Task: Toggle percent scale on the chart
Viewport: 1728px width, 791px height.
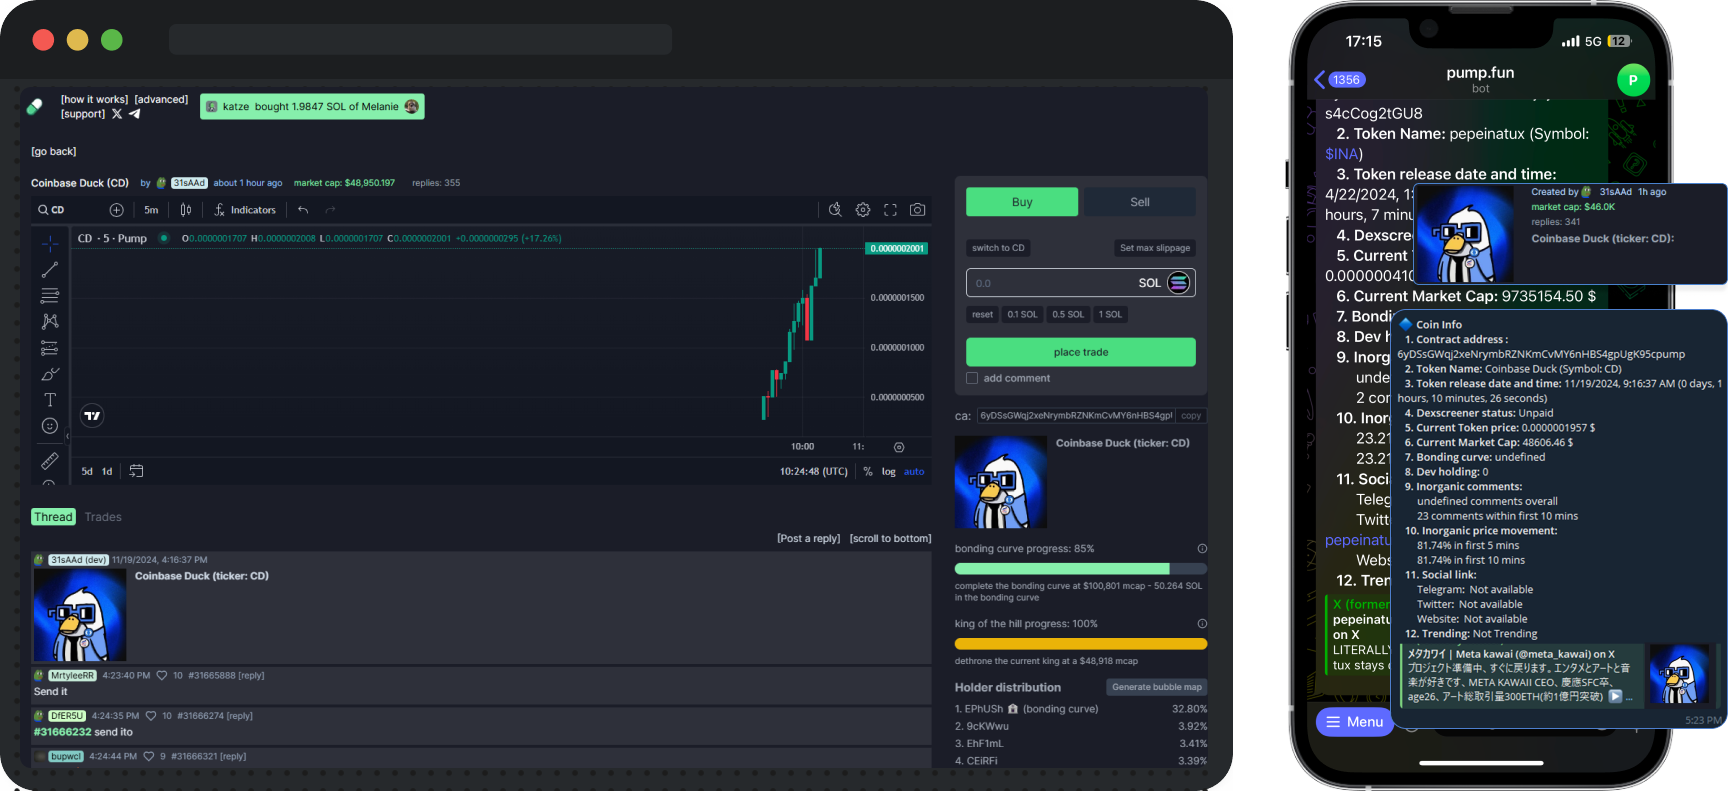Action: click(x=868, y=471)
